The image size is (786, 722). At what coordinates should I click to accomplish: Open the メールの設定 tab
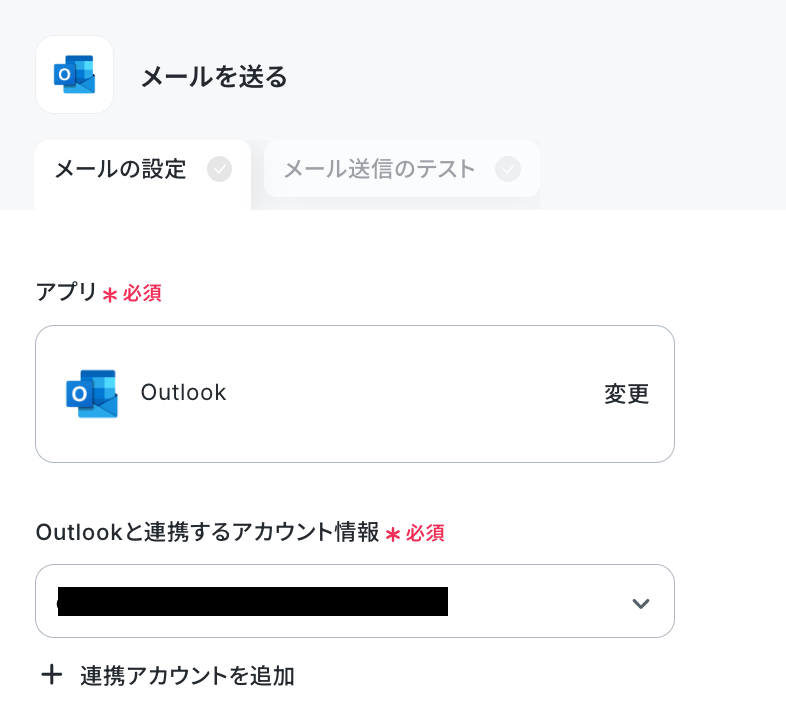[143, 174]
